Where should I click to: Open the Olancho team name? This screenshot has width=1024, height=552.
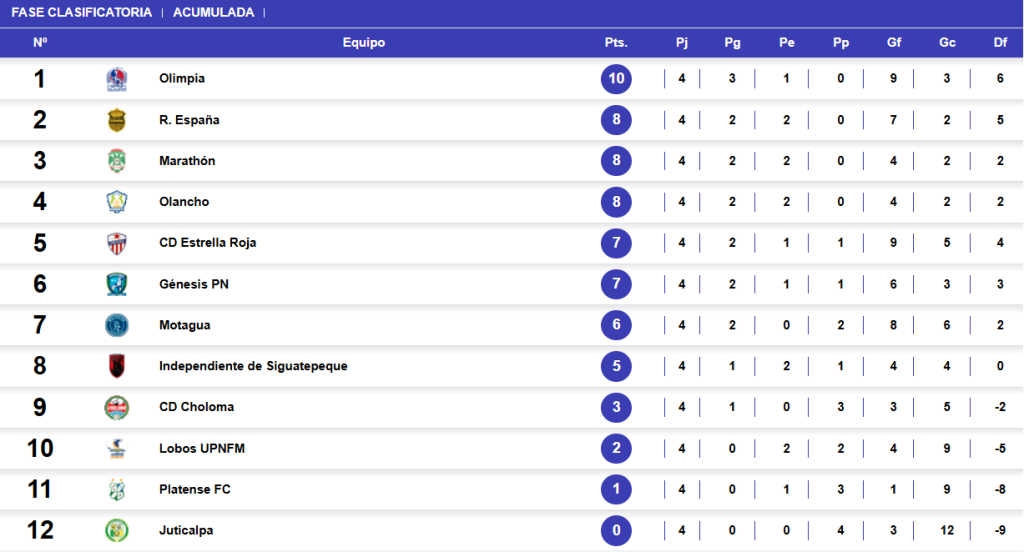[184, 202]
